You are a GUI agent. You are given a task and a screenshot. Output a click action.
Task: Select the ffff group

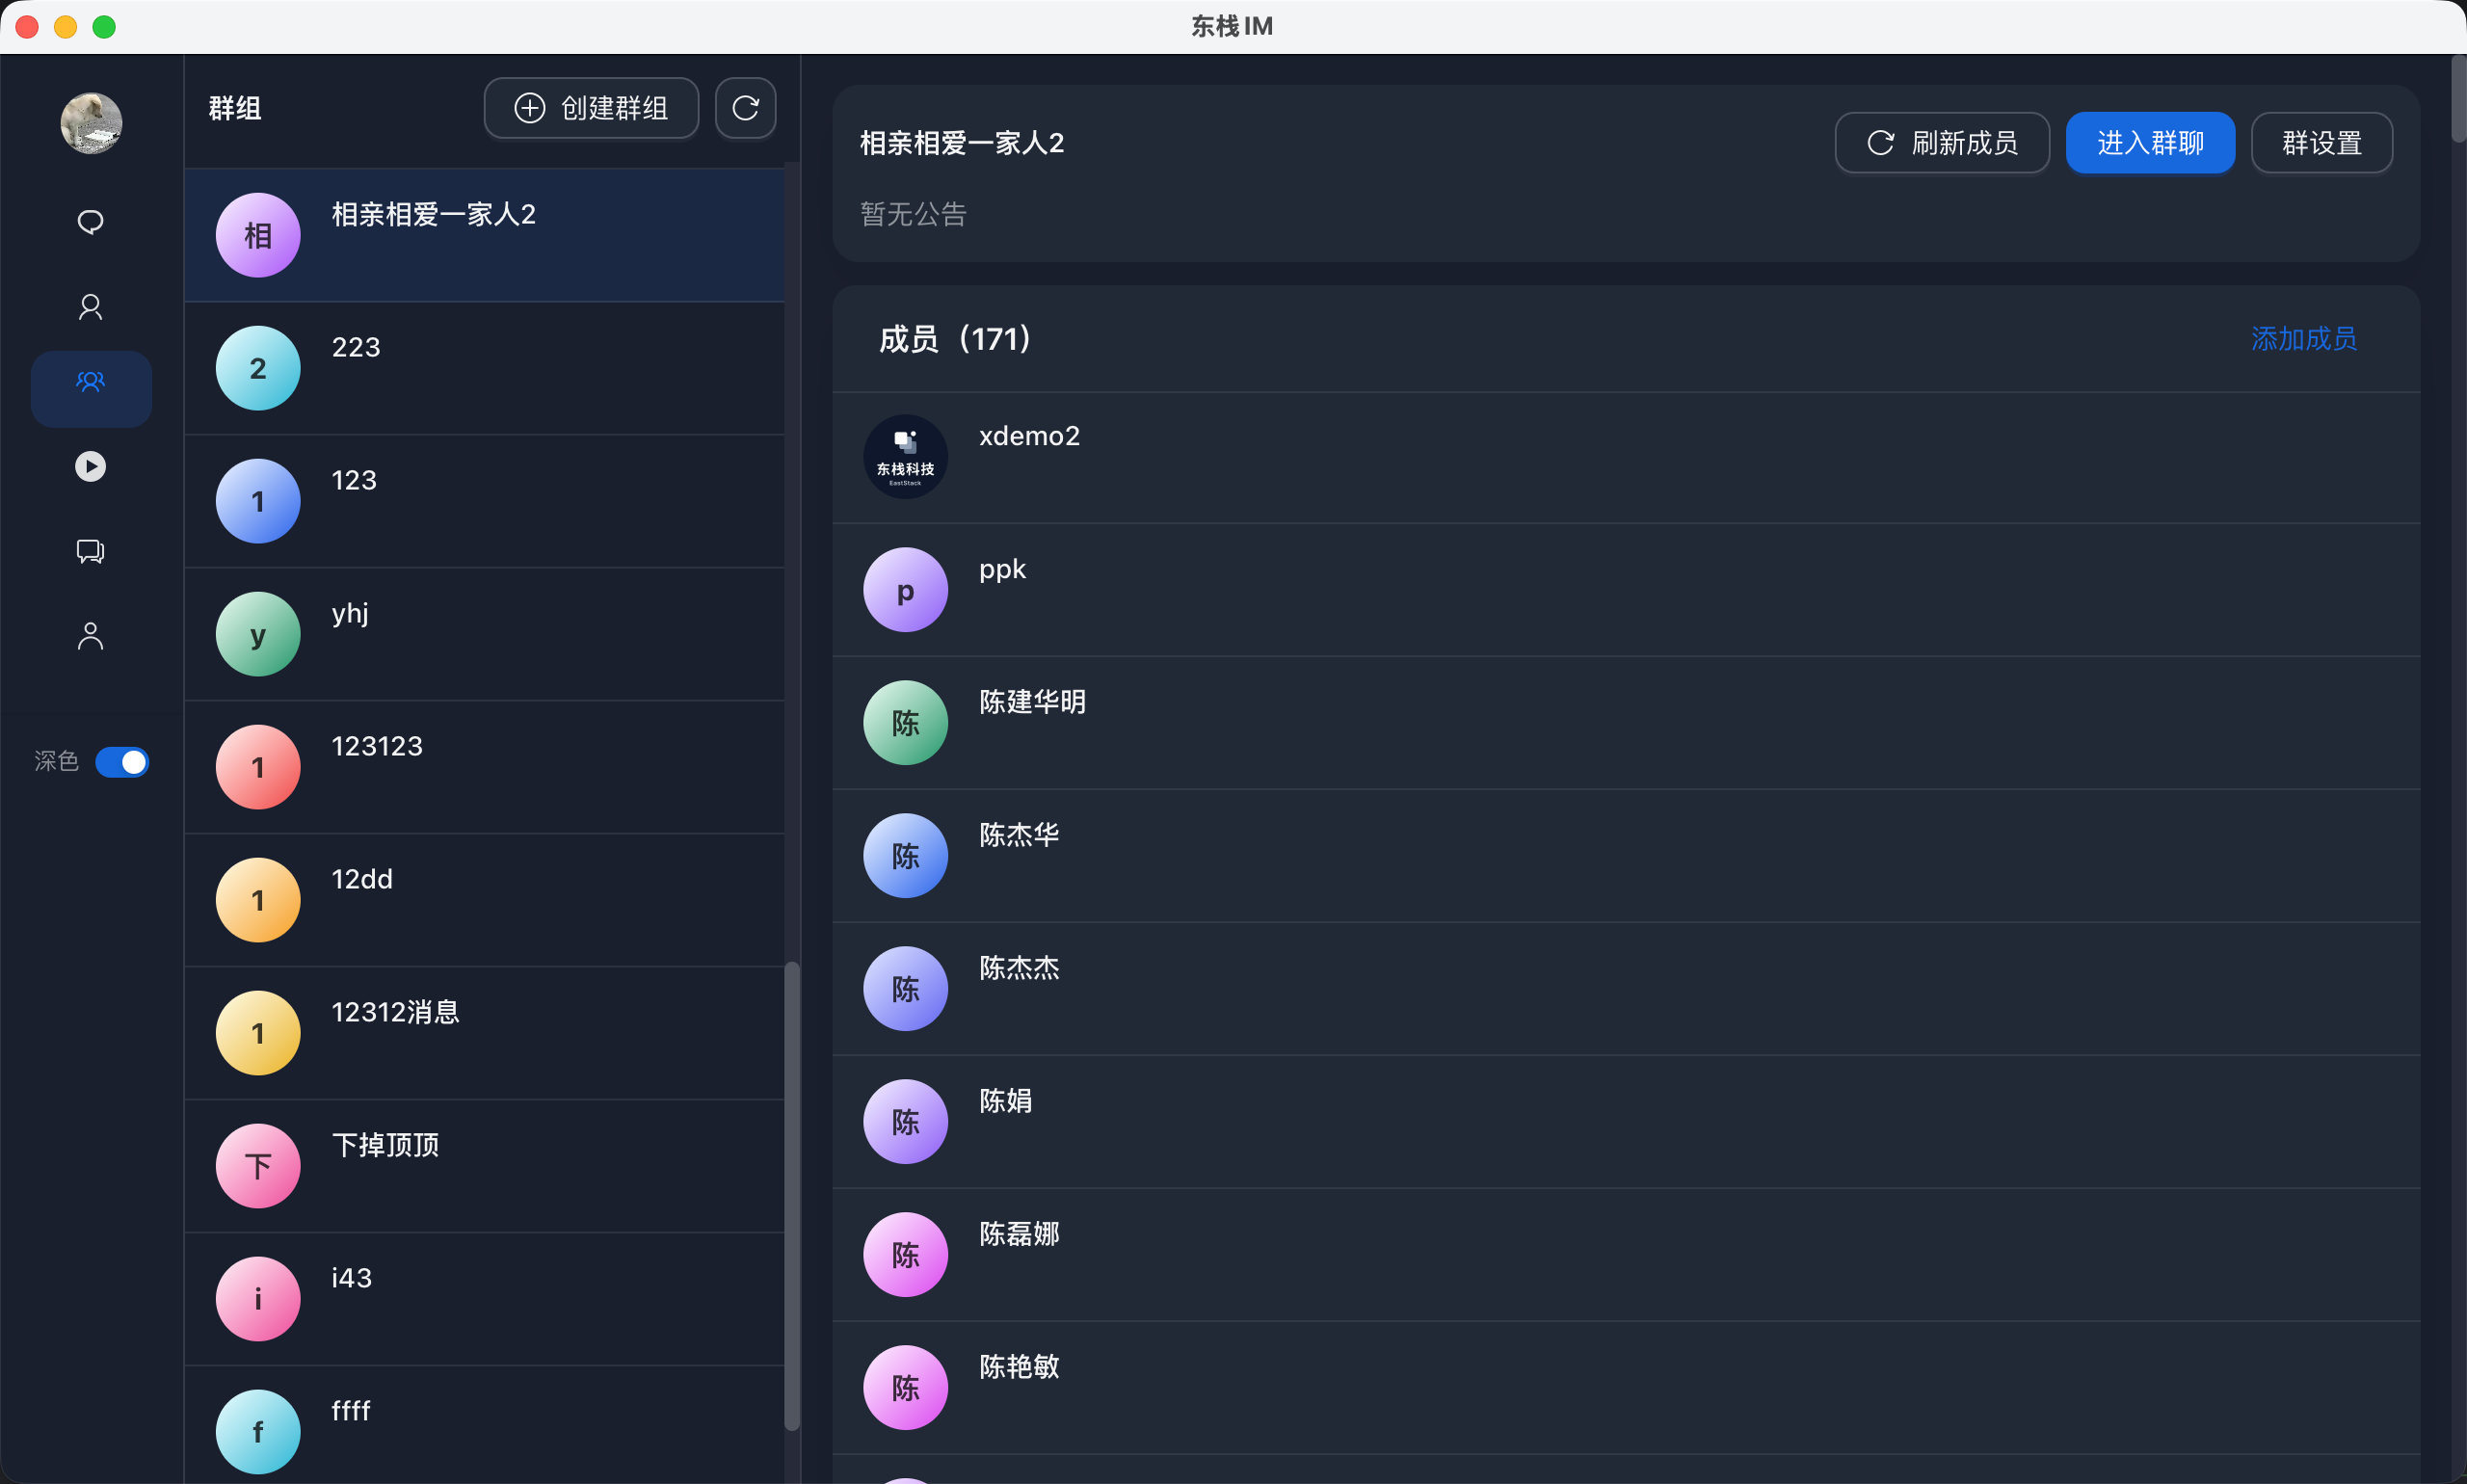tap(484, 1425)
